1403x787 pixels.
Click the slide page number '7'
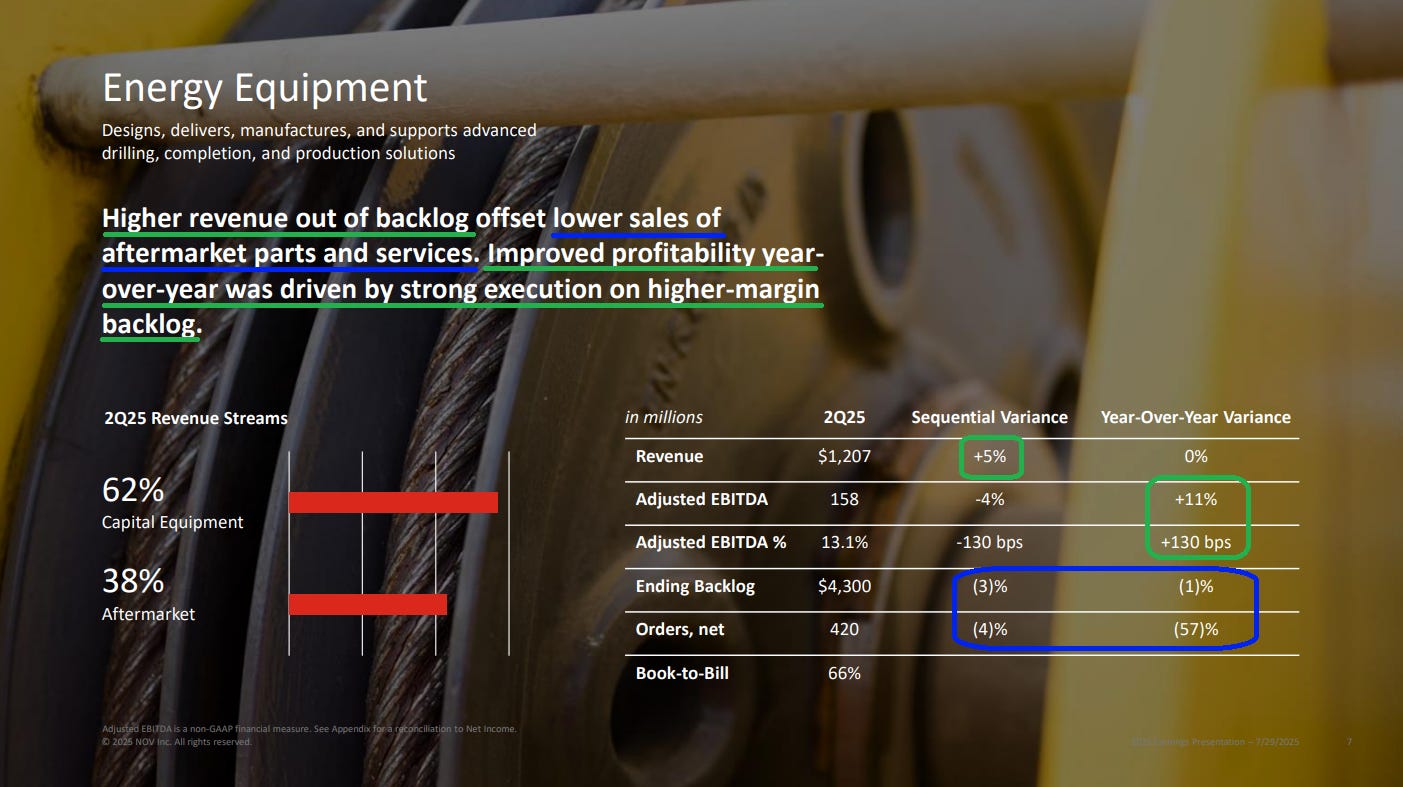click(x=1349, y=741)
